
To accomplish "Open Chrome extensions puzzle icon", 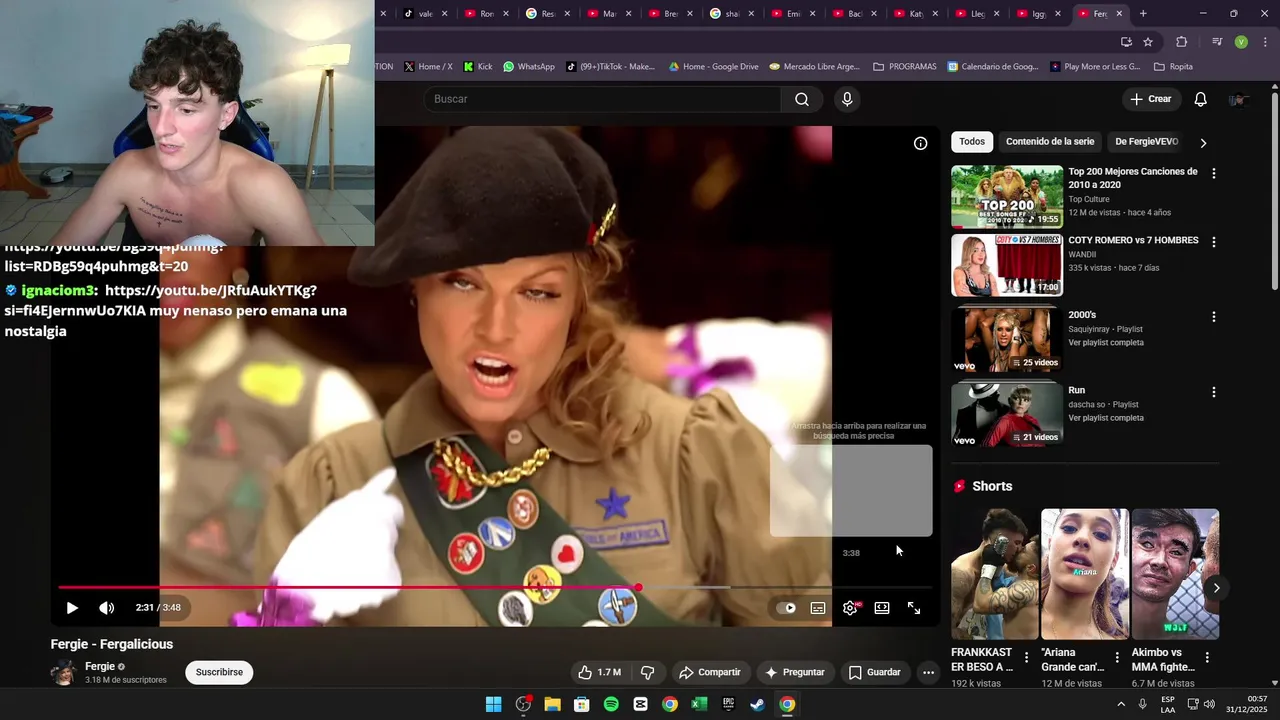I will pyautogui.click(x=1182, y=42).
